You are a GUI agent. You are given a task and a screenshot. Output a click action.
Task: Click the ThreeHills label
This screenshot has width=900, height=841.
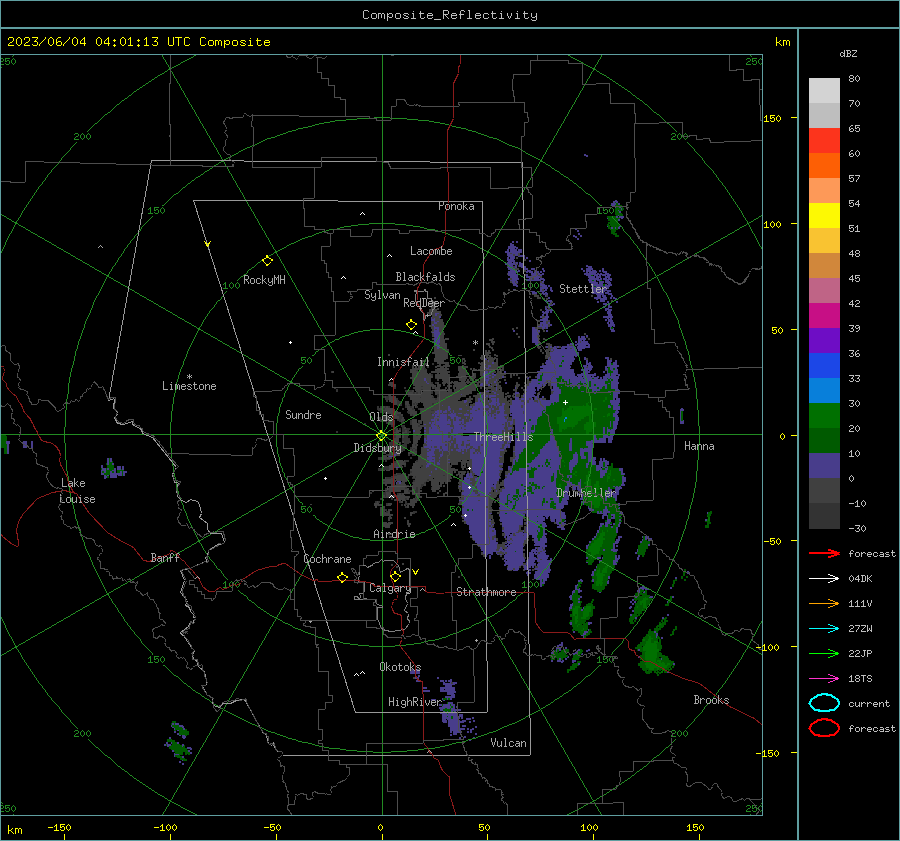(503, 437)
